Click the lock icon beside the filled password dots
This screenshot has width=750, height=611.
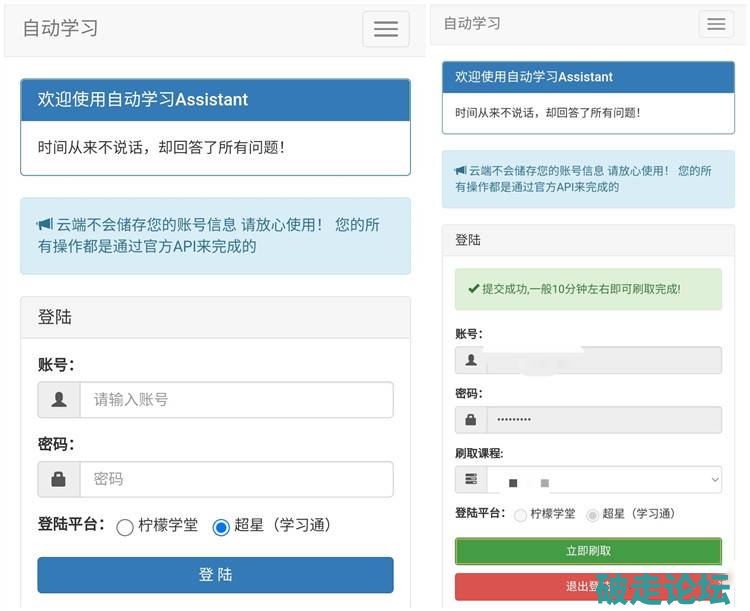click(x=471, y=420)
